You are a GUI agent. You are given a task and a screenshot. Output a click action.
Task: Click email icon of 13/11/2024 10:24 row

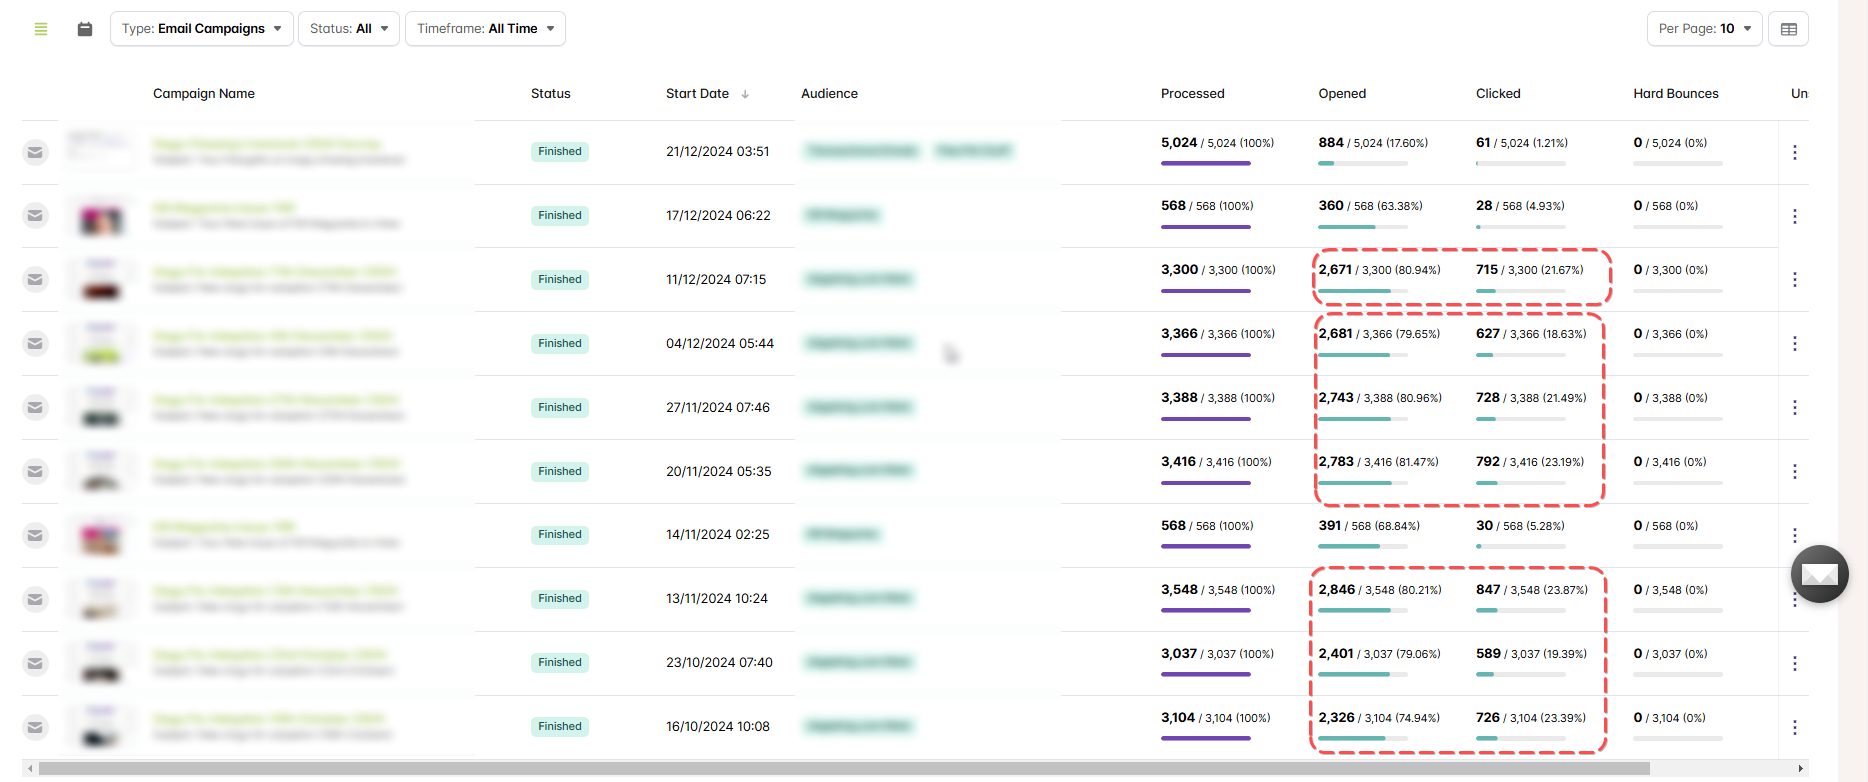click(35, 599)
